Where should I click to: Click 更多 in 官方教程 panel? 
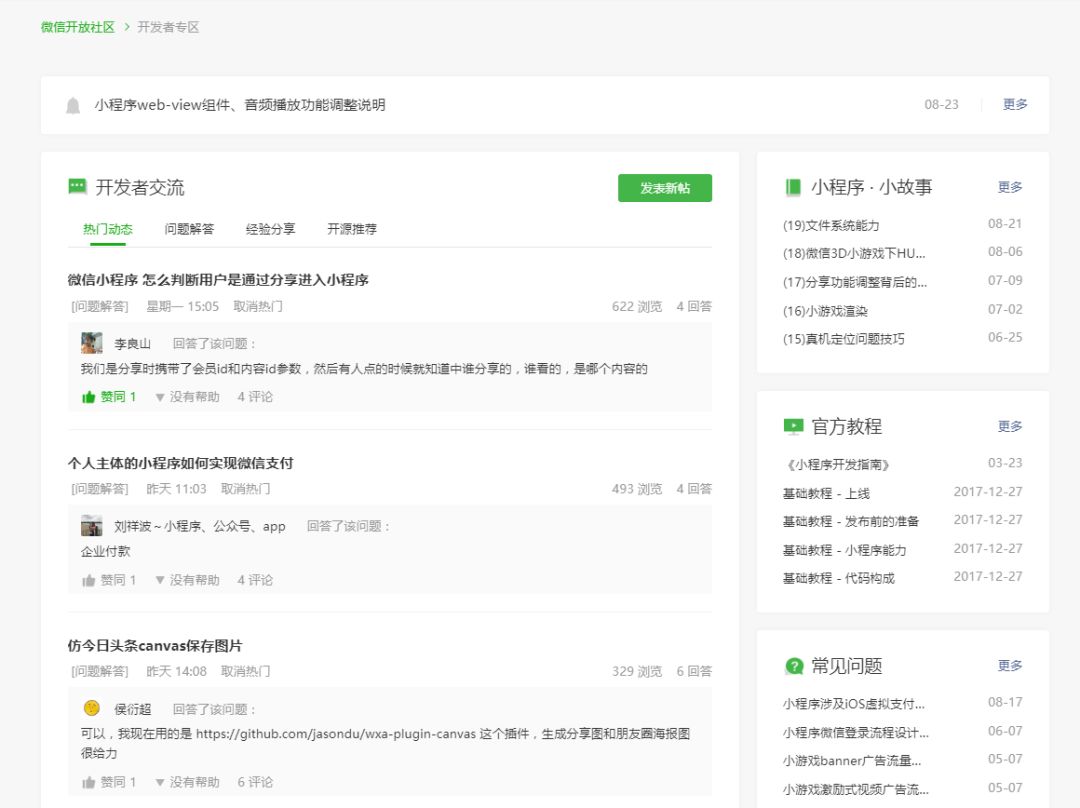(1010, 426)
